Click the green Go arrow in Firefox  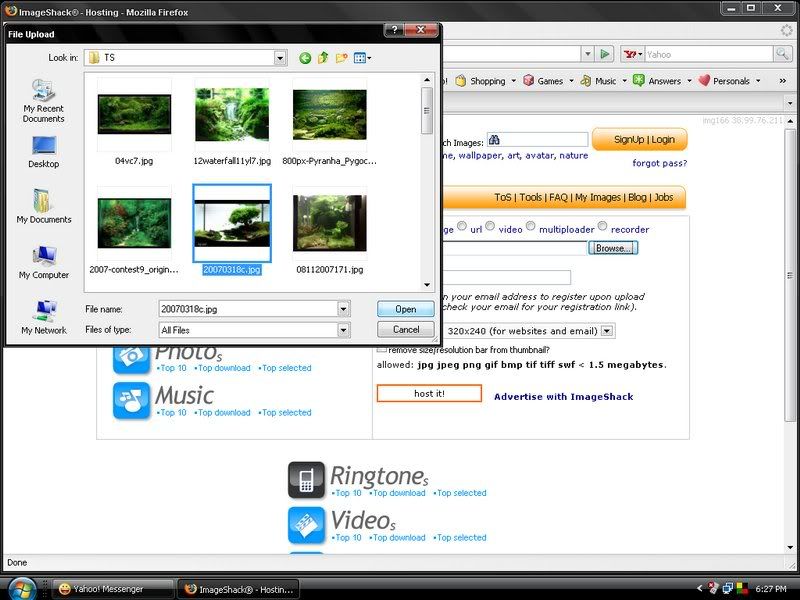605,54
